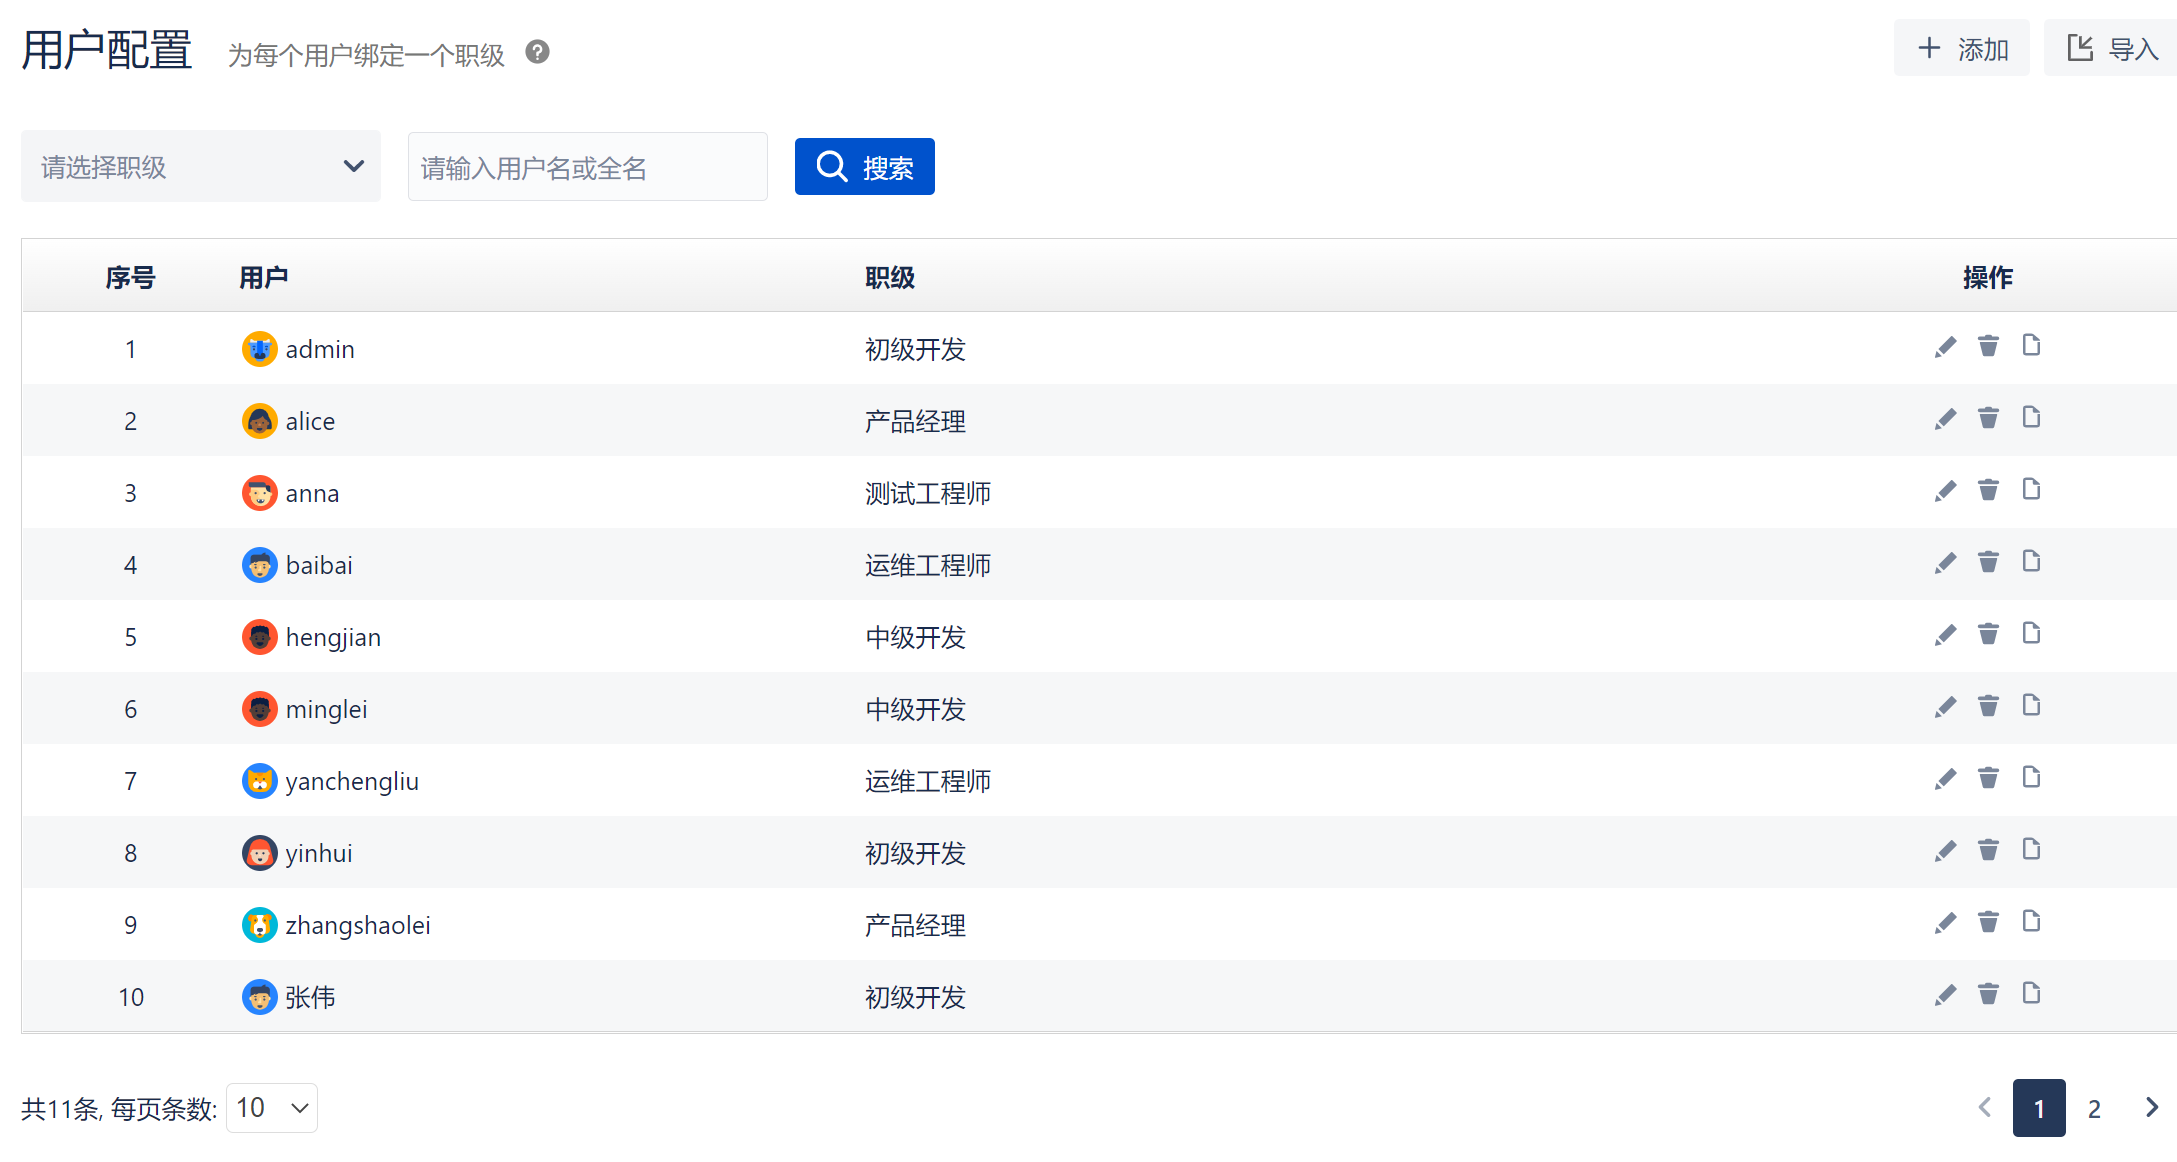Screen dimensions: 2177x1162
Task: Click the 职级 column header
Action: coord(890,277)
